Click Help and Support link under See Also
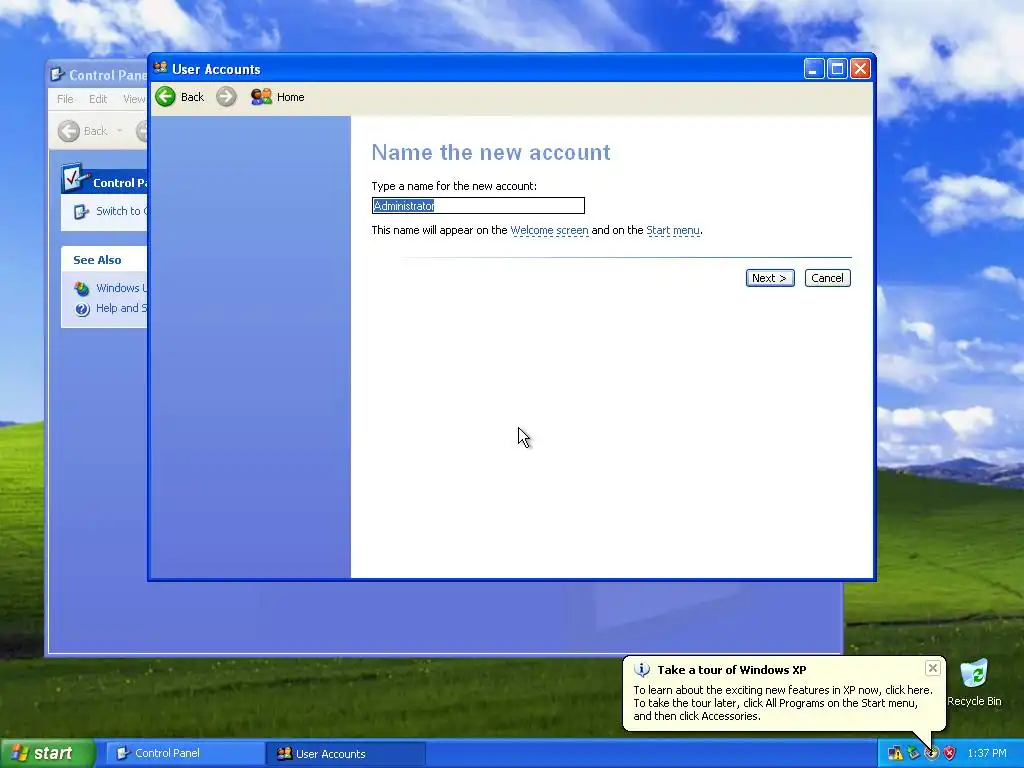This screenshot has height=768, width=1024. coord(121,308)
